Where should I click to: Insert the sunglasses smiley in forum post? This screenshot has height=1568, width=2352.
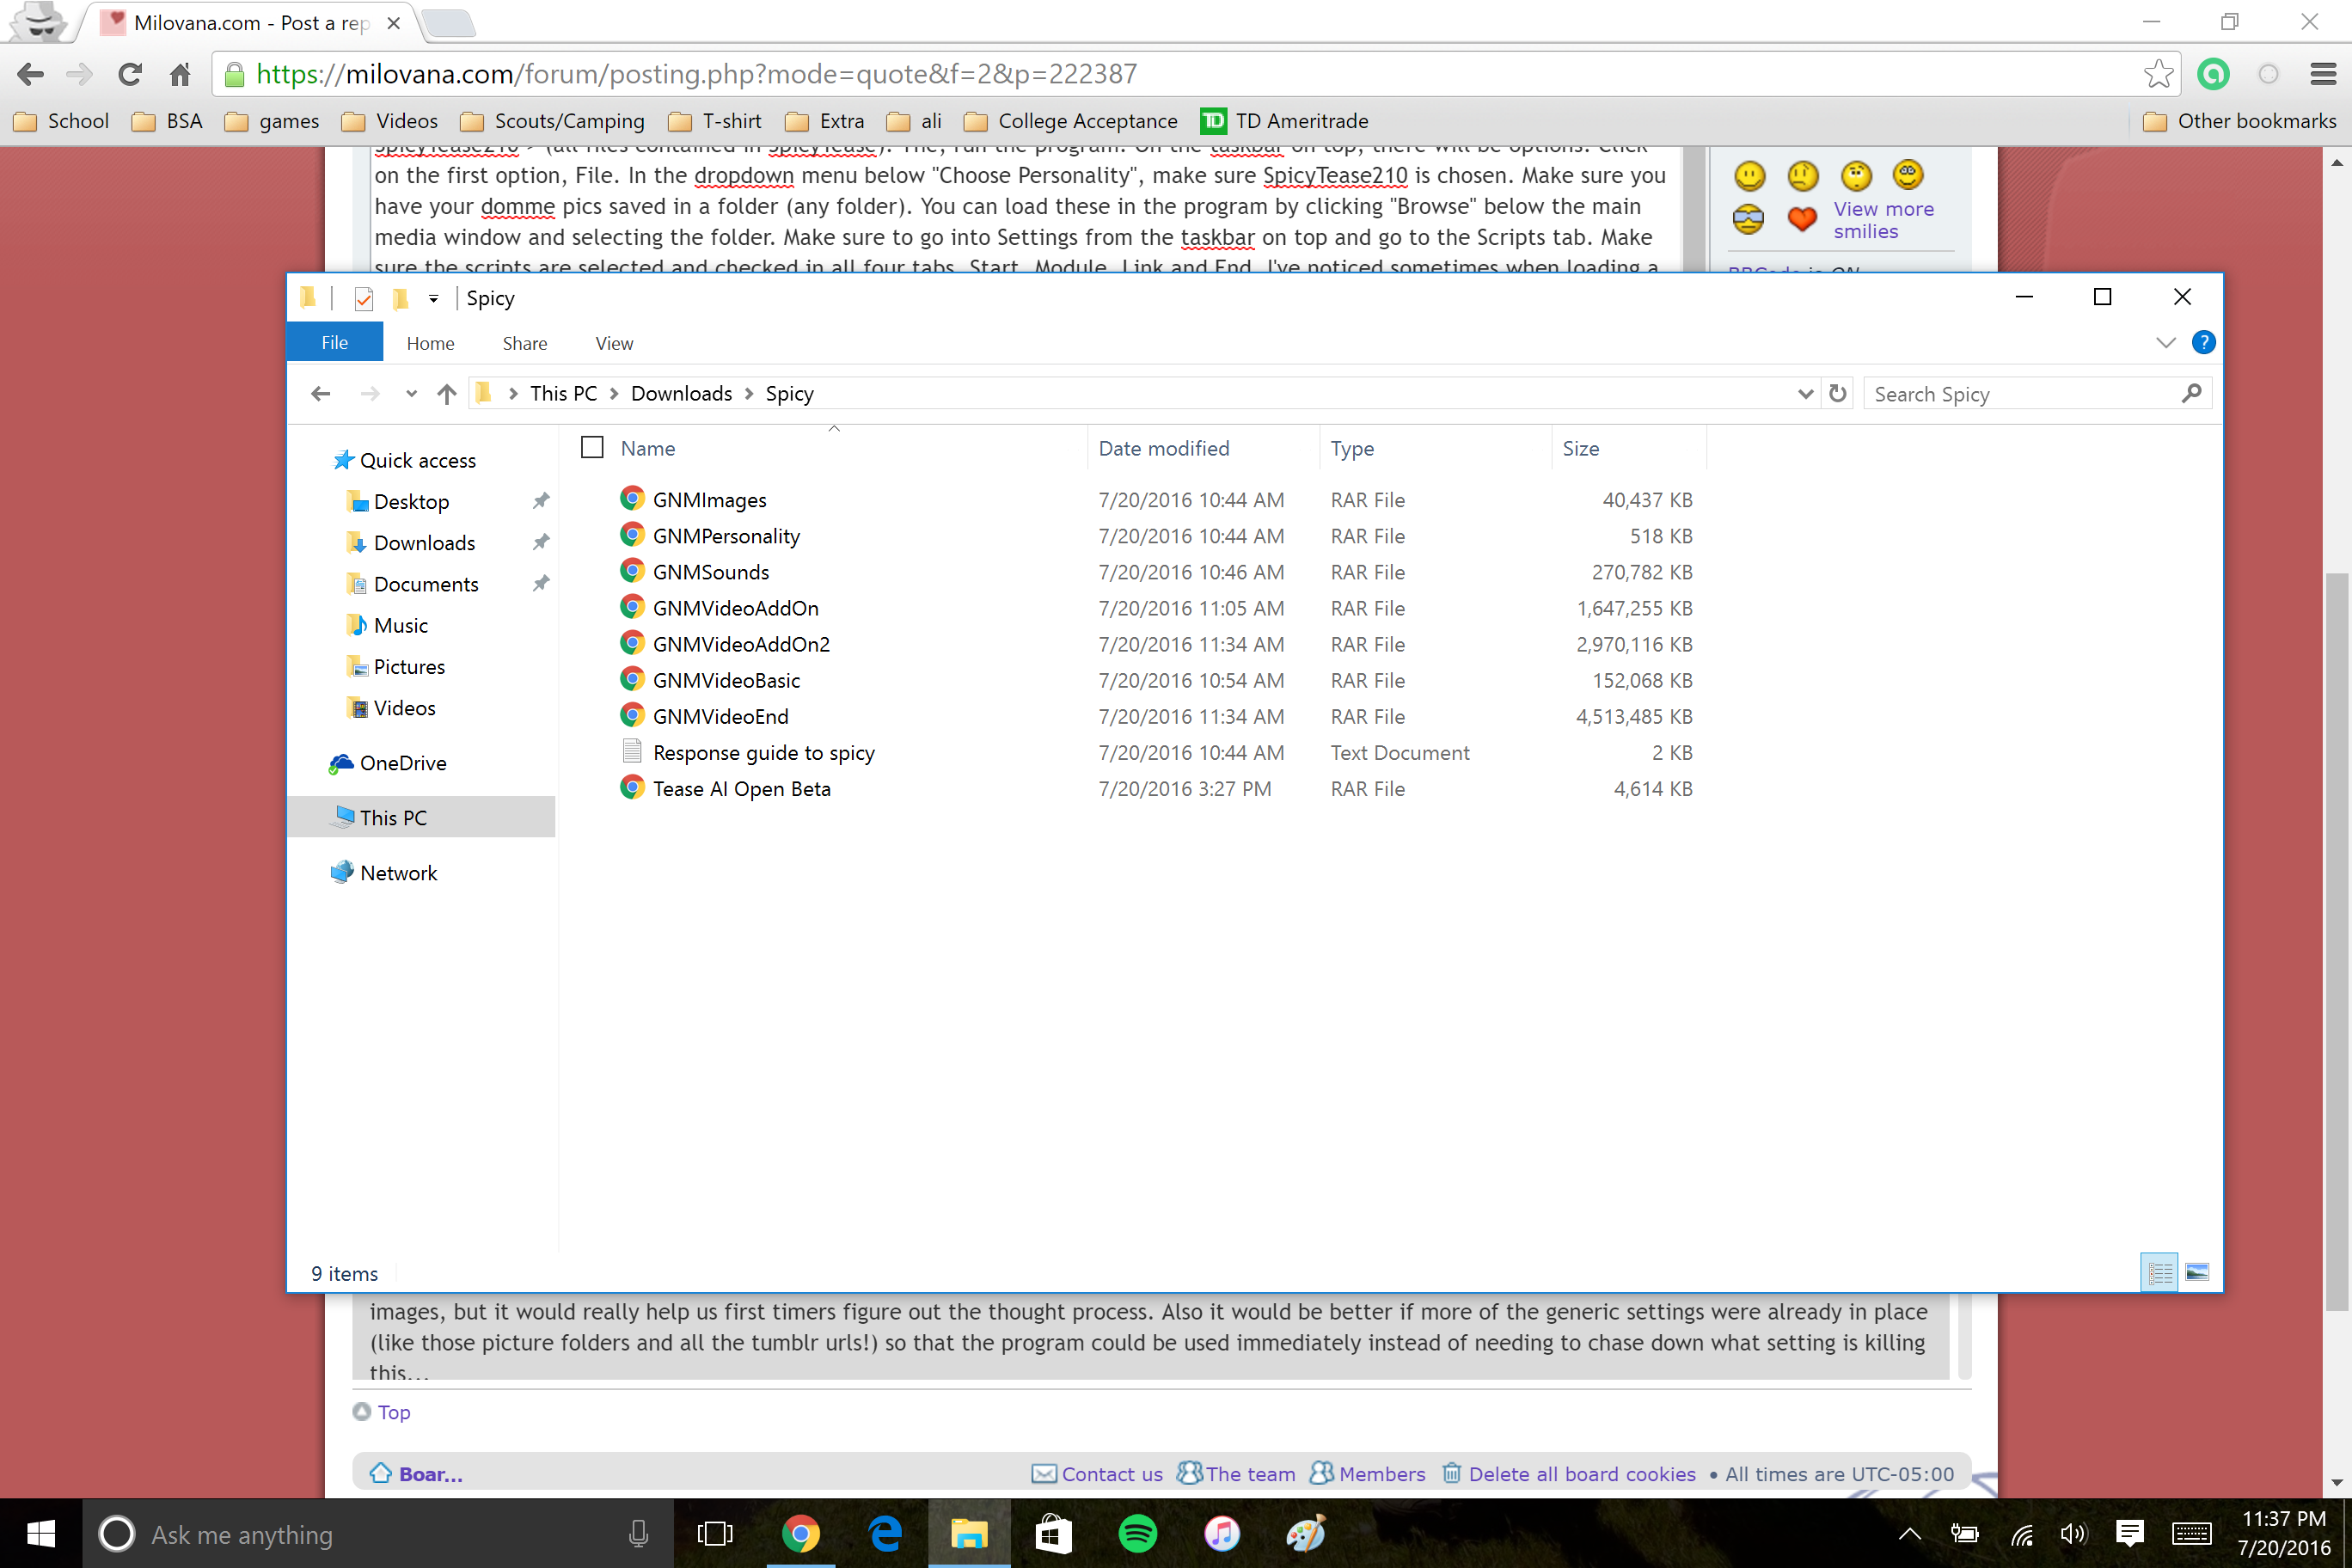tap(1748, 219)
